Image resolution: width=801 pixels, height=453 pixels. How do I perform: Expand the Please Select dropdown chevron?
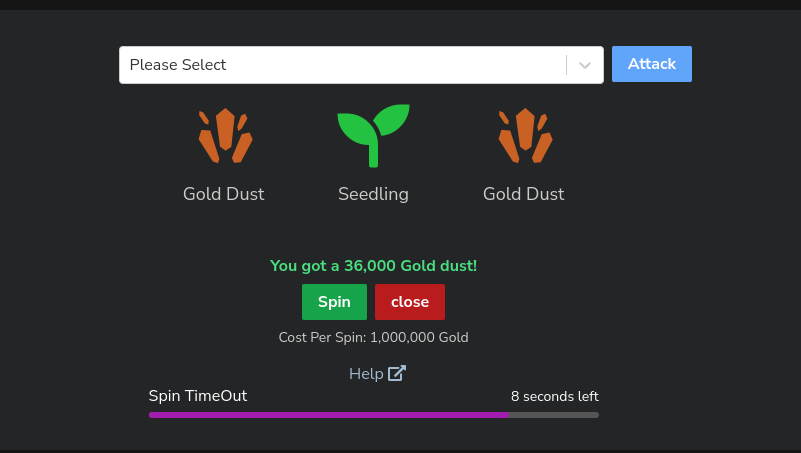585,65
